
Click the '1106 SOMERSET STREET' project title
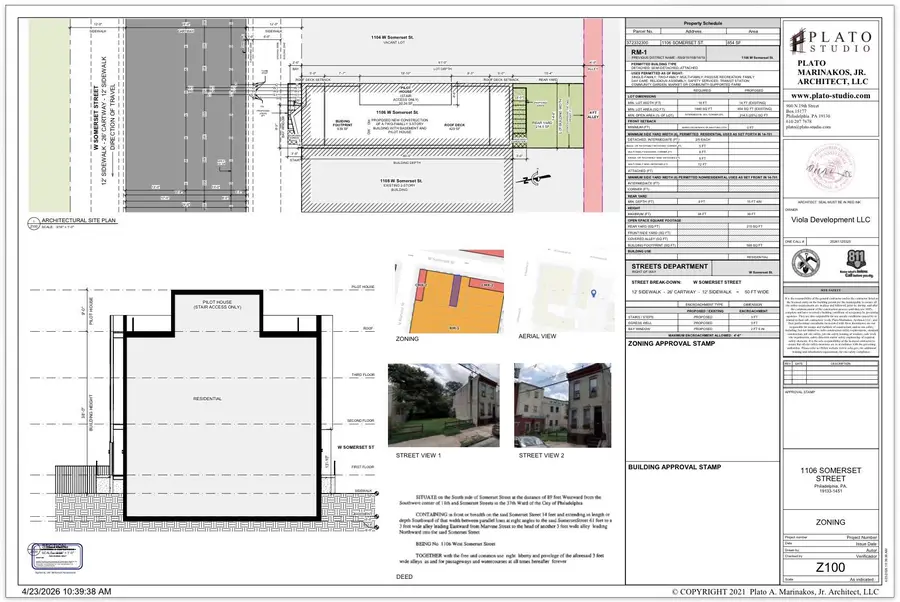click(x=831, y=474)
